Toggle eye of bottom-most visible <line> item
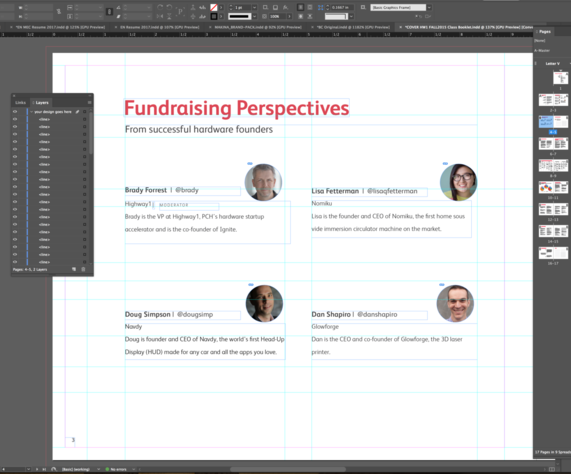Screen dimensions: 571x474 pyautogui.click(x=15, y=262)
